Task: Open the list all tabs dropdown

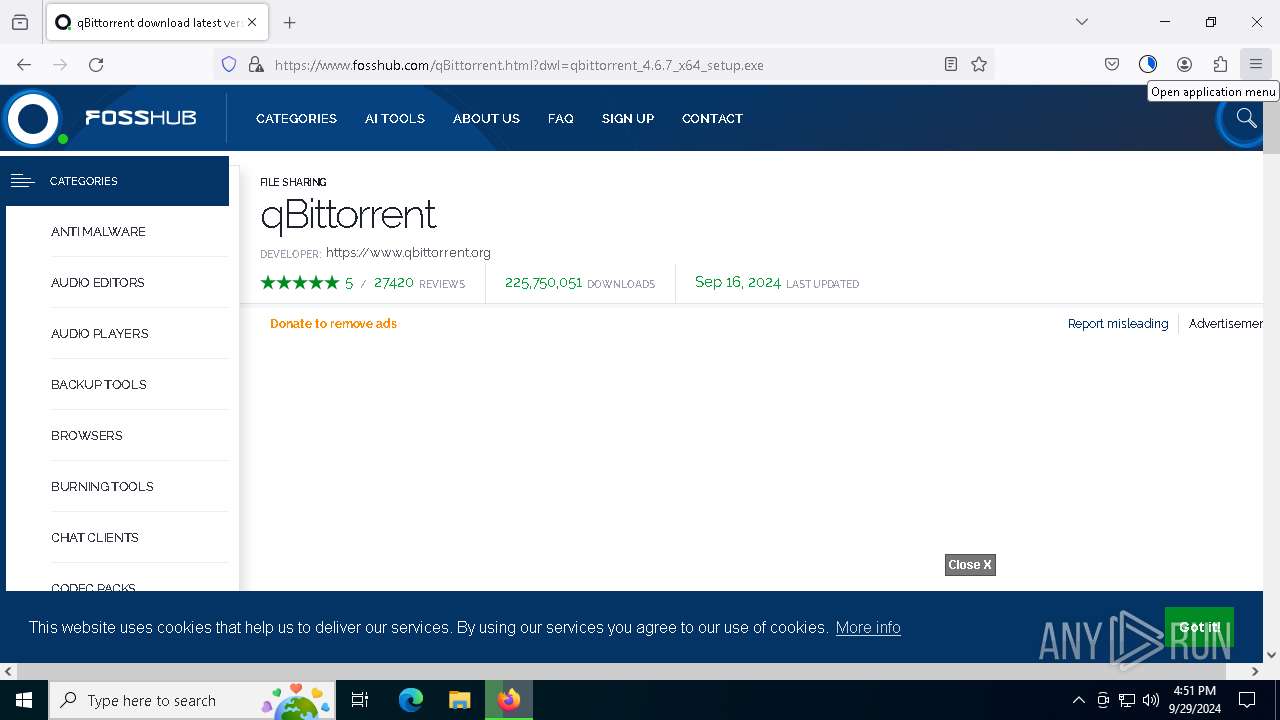Action: (1082, 22)
